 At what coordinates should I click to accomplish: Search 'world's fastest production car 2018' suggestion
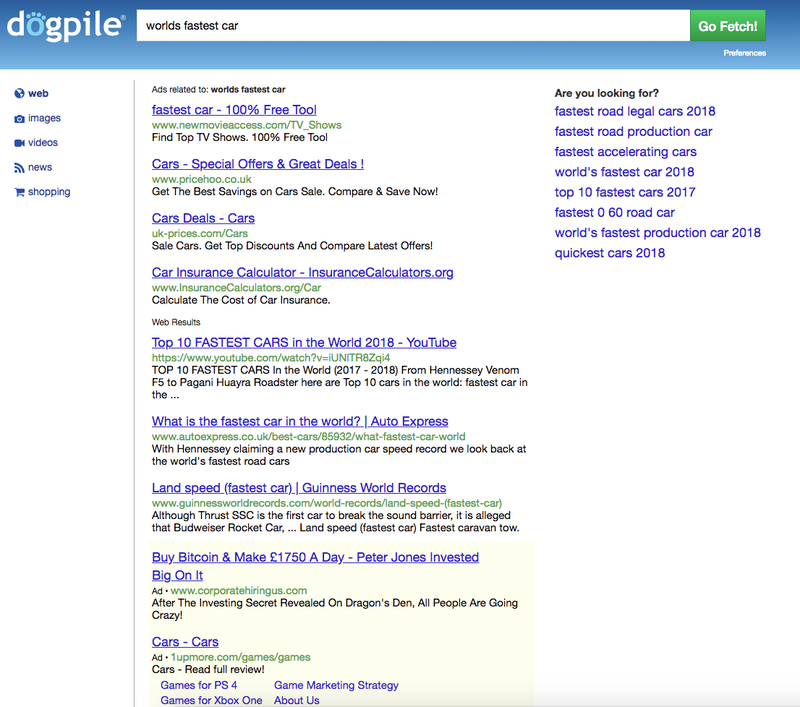point(658,233)
